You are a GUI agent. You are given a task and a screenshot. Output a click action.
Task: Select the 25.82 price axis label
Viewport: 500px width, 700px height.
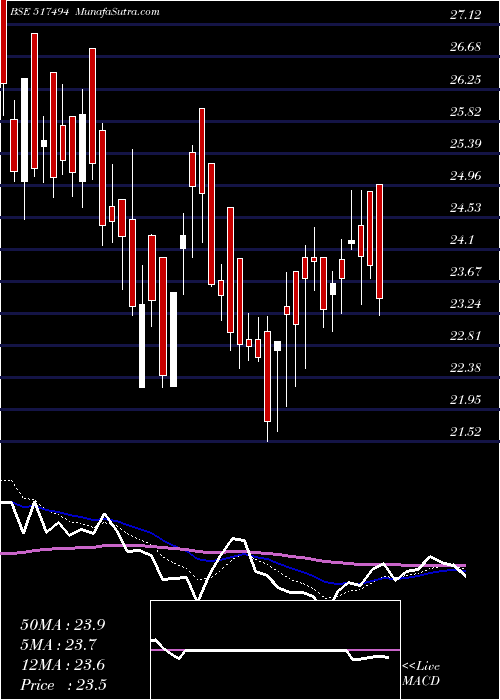pos(466,112)
